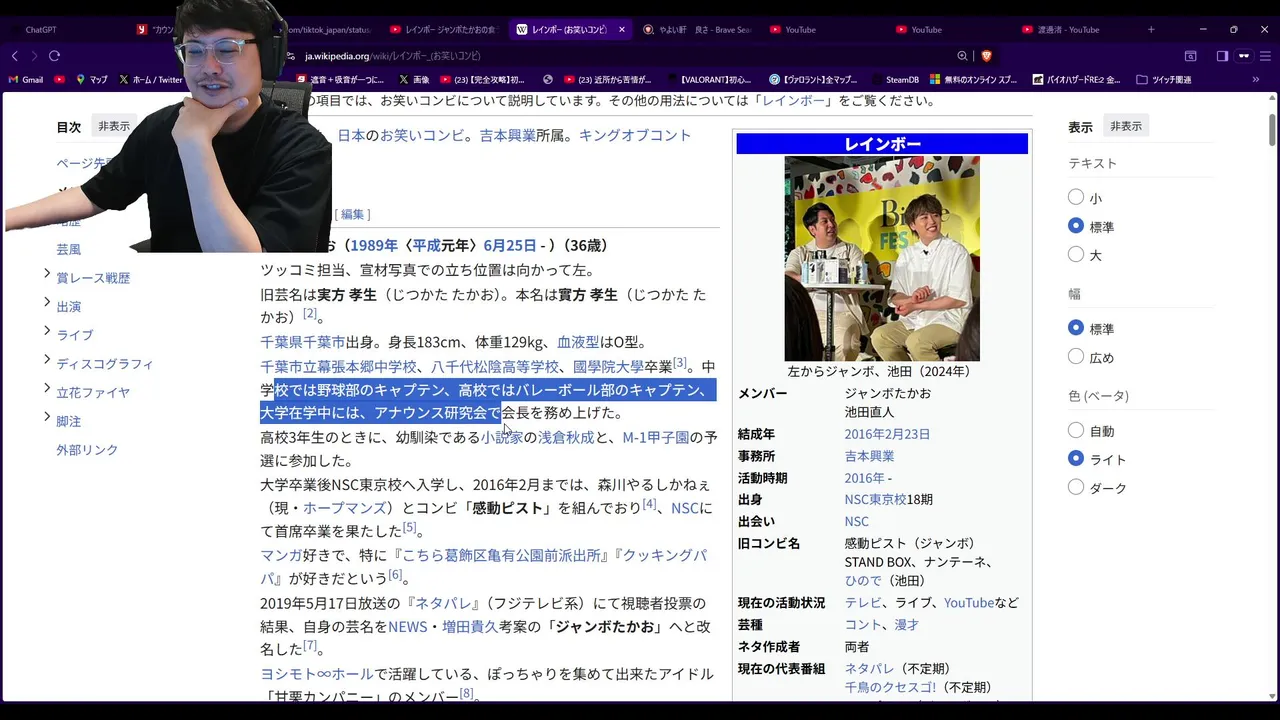
Task: Open the SteamDB bookmark
Action: [894, 79]
